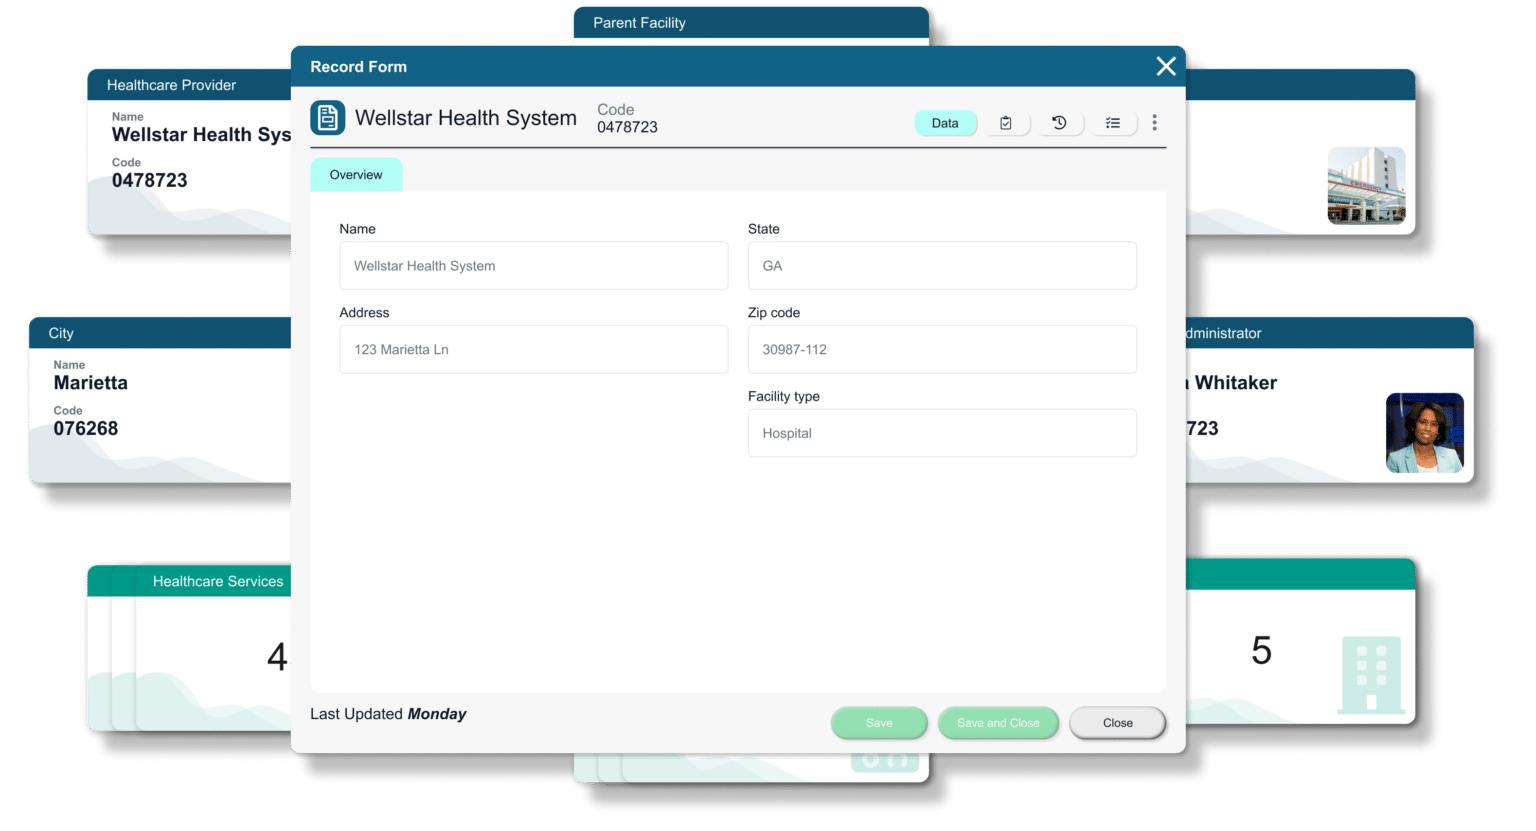Image resolution: width=1536 pixels, height=831 pixels.
Task: Click the administrator's profile photo
Action: pyautogui.click(x=1424, y=433)
